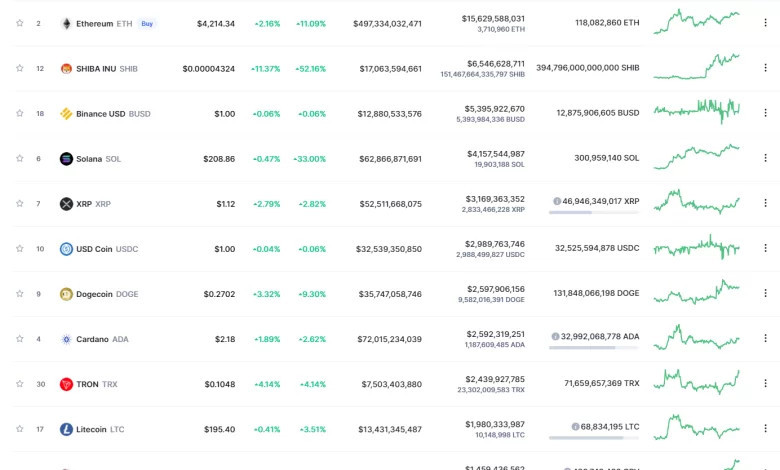Open the SHIBA INU 7-day price chart

tap(697, 66)
